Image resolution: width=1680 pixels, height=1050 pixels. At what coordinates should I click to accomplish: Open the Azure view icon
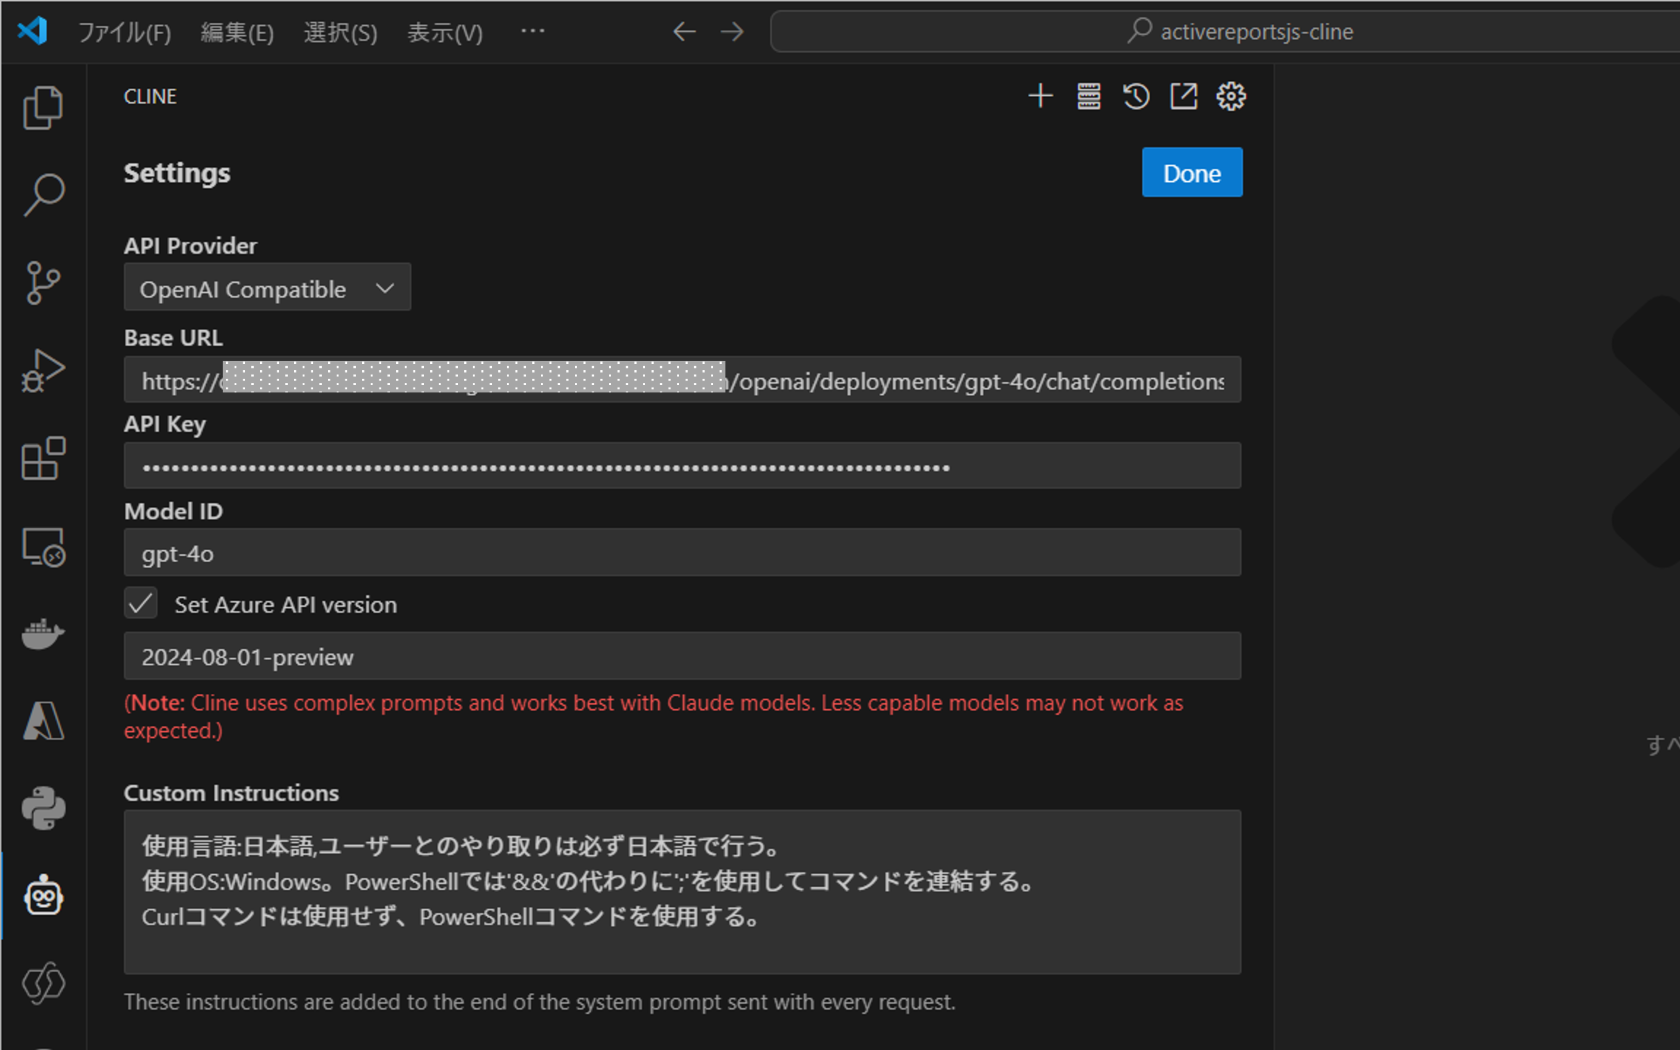pyautogui.click(x=43, y=721)
